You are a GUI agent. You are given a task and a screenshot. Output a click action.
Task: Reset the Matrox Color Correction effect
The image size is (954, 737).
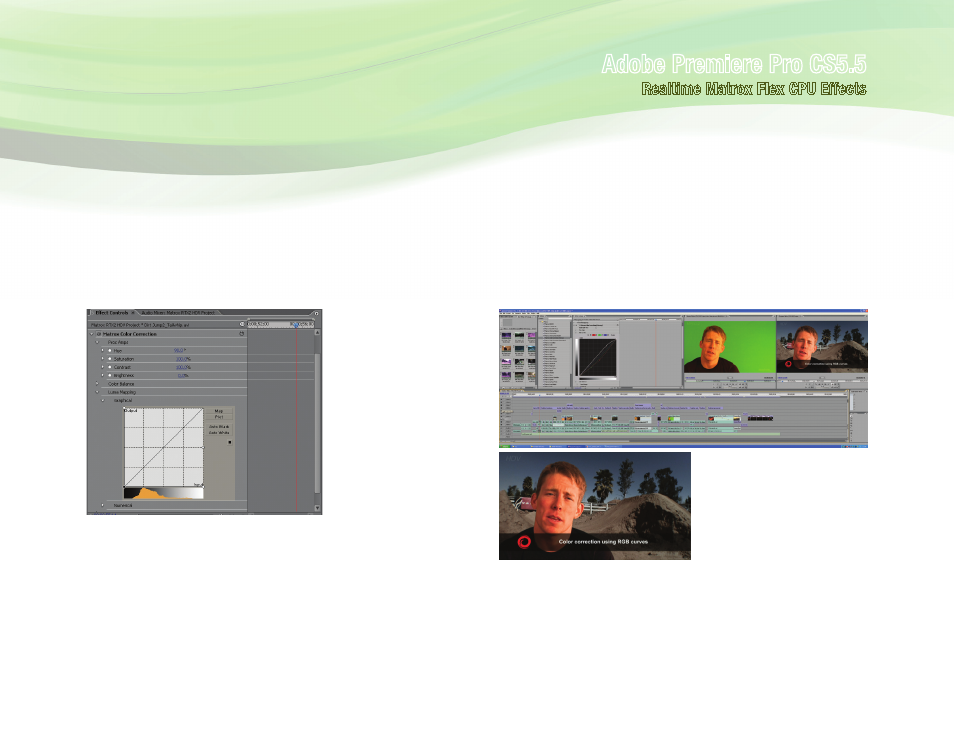point(242,334)
